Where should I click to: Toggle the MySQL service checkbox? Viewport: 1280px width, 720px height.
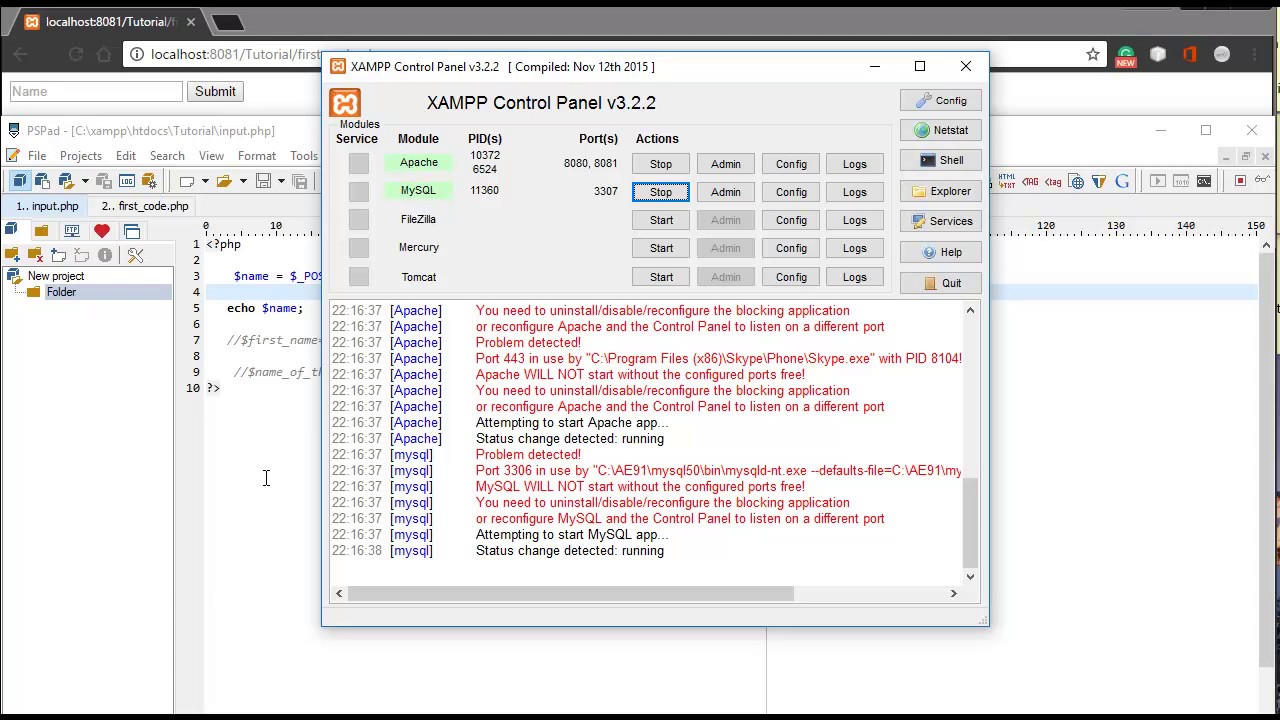(359, 191)
